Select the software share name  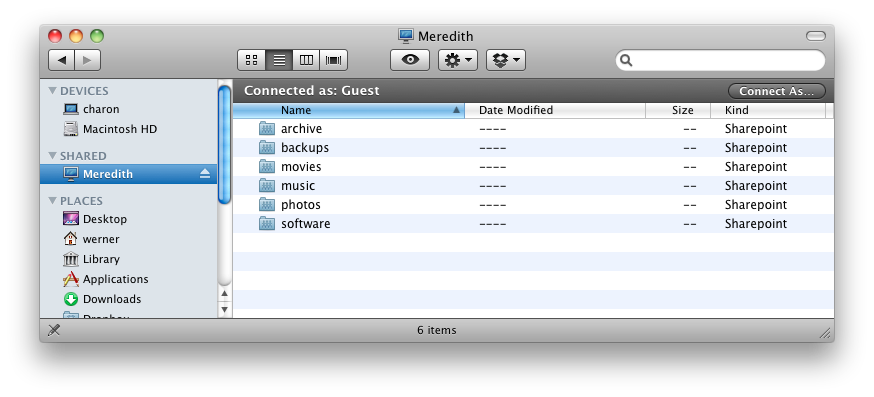point(305,224)
